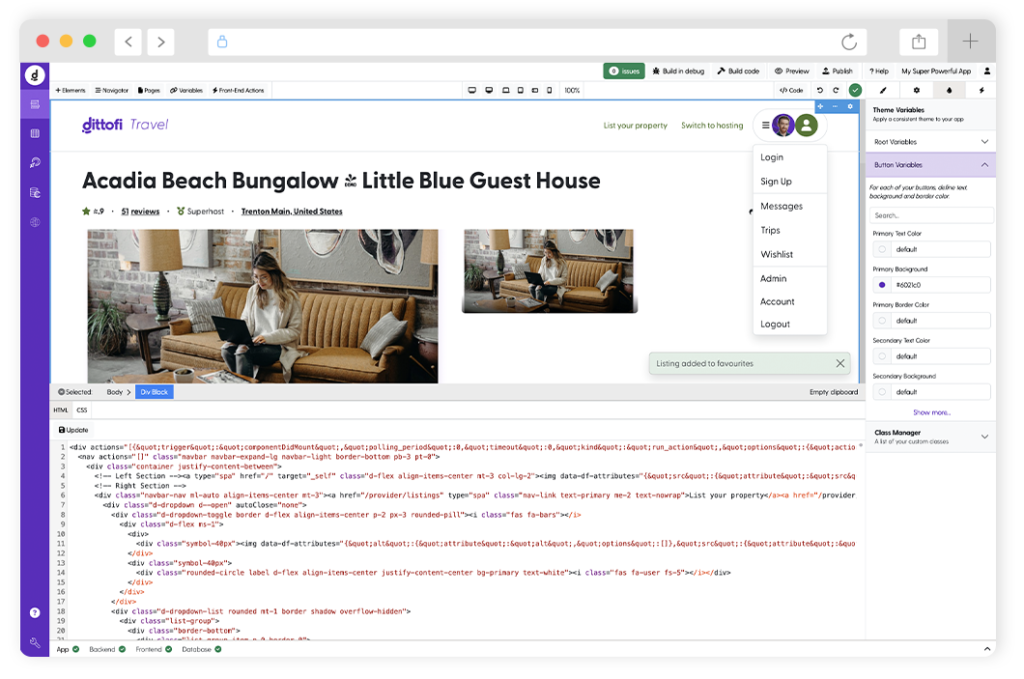
Task: Switch to the droplet theme tab
Action: point(949,90)
